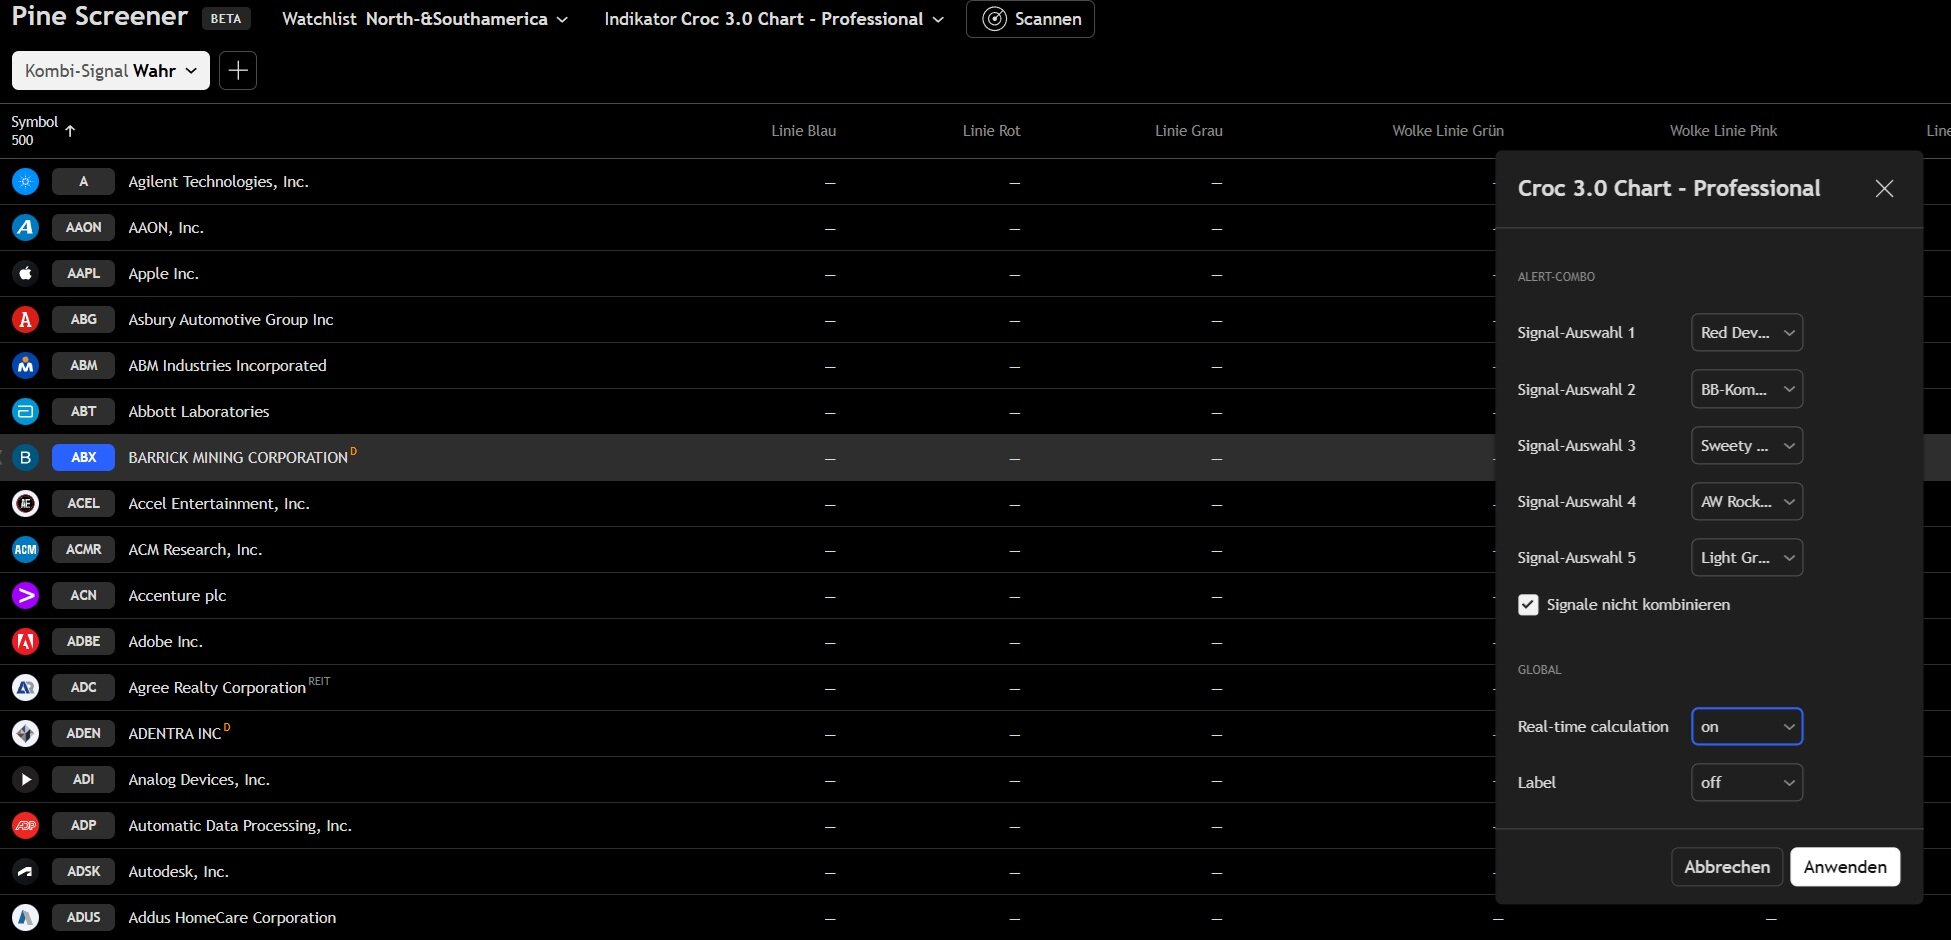This screenshot has width=1951, height=940.
Task: Click the ACM Research logo icon
Action: click(25, 549)
